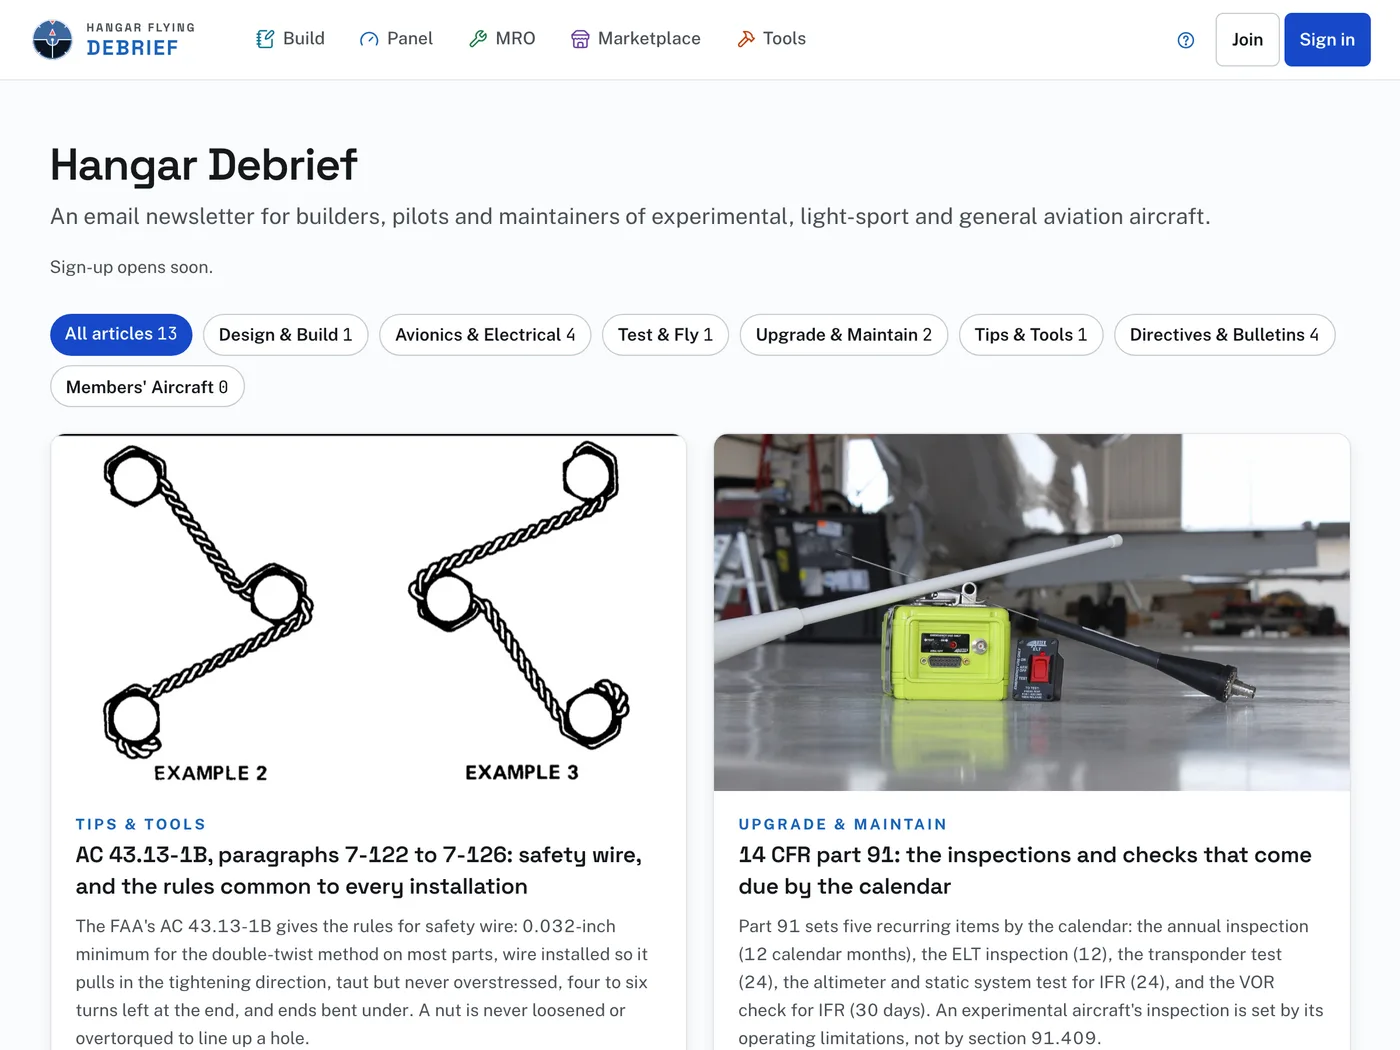
Task: Filter by Tips & Tools category
Action: (1031, 335)
